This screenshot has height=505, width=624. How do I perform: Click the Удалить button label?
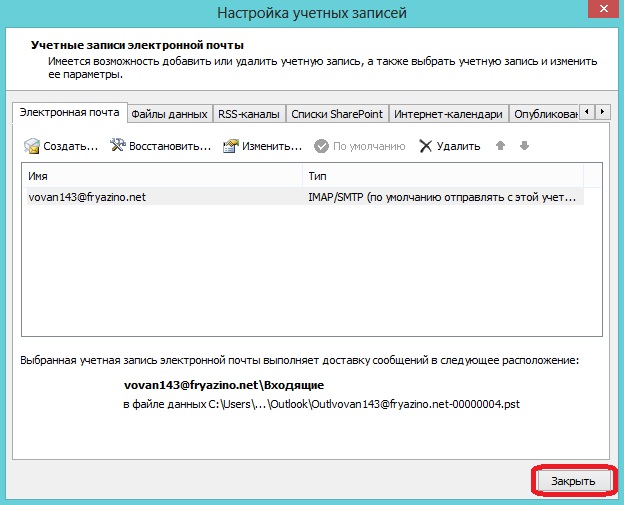click(x=458, y=146)
